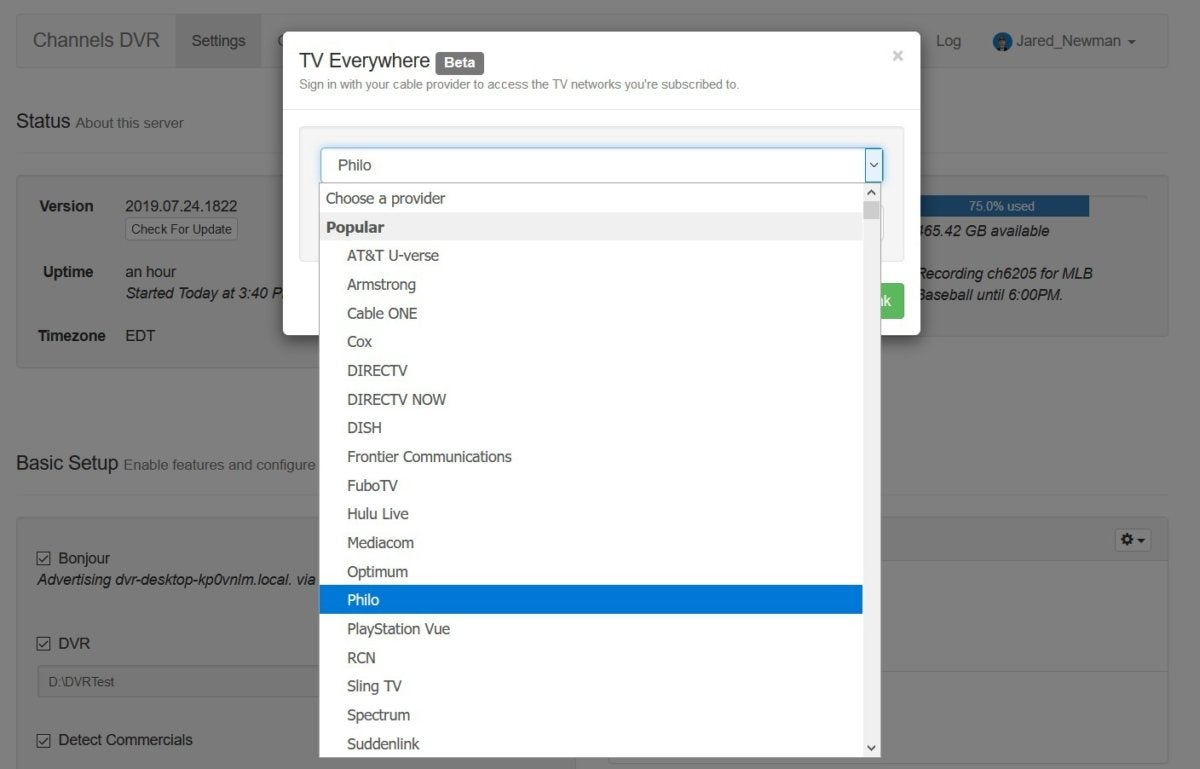This screenshot has width=1200, height=769.
Task: Click the Check For Update button
Action: [182, 229]
